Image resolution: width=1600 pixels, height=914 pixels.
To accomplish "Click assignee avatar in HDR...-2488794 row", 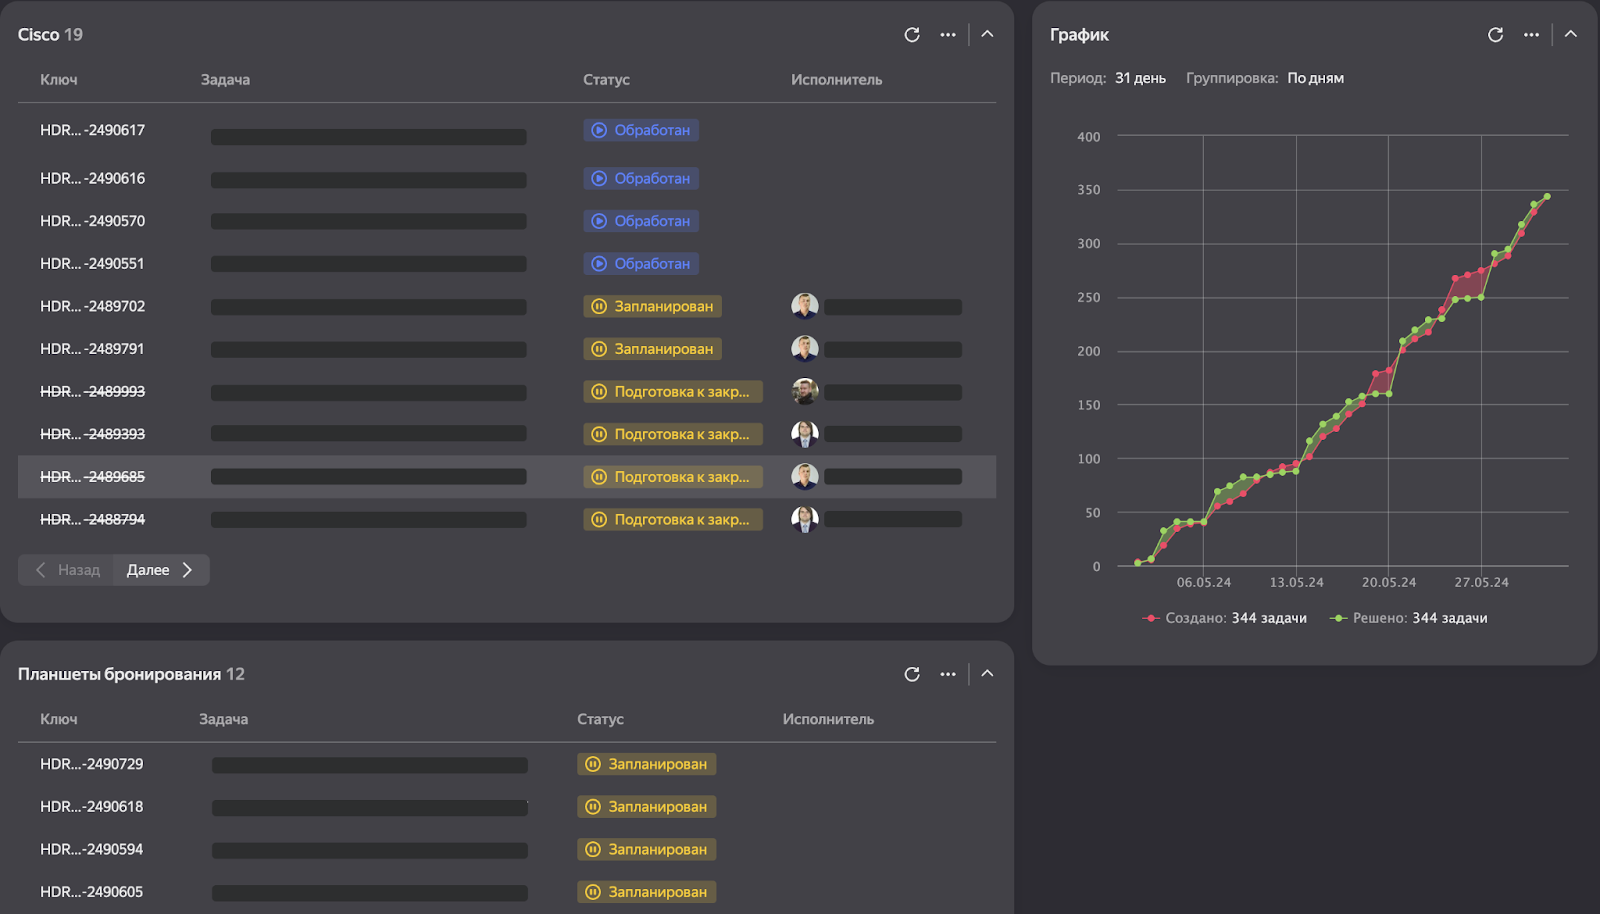I will (x=805, y=520).
